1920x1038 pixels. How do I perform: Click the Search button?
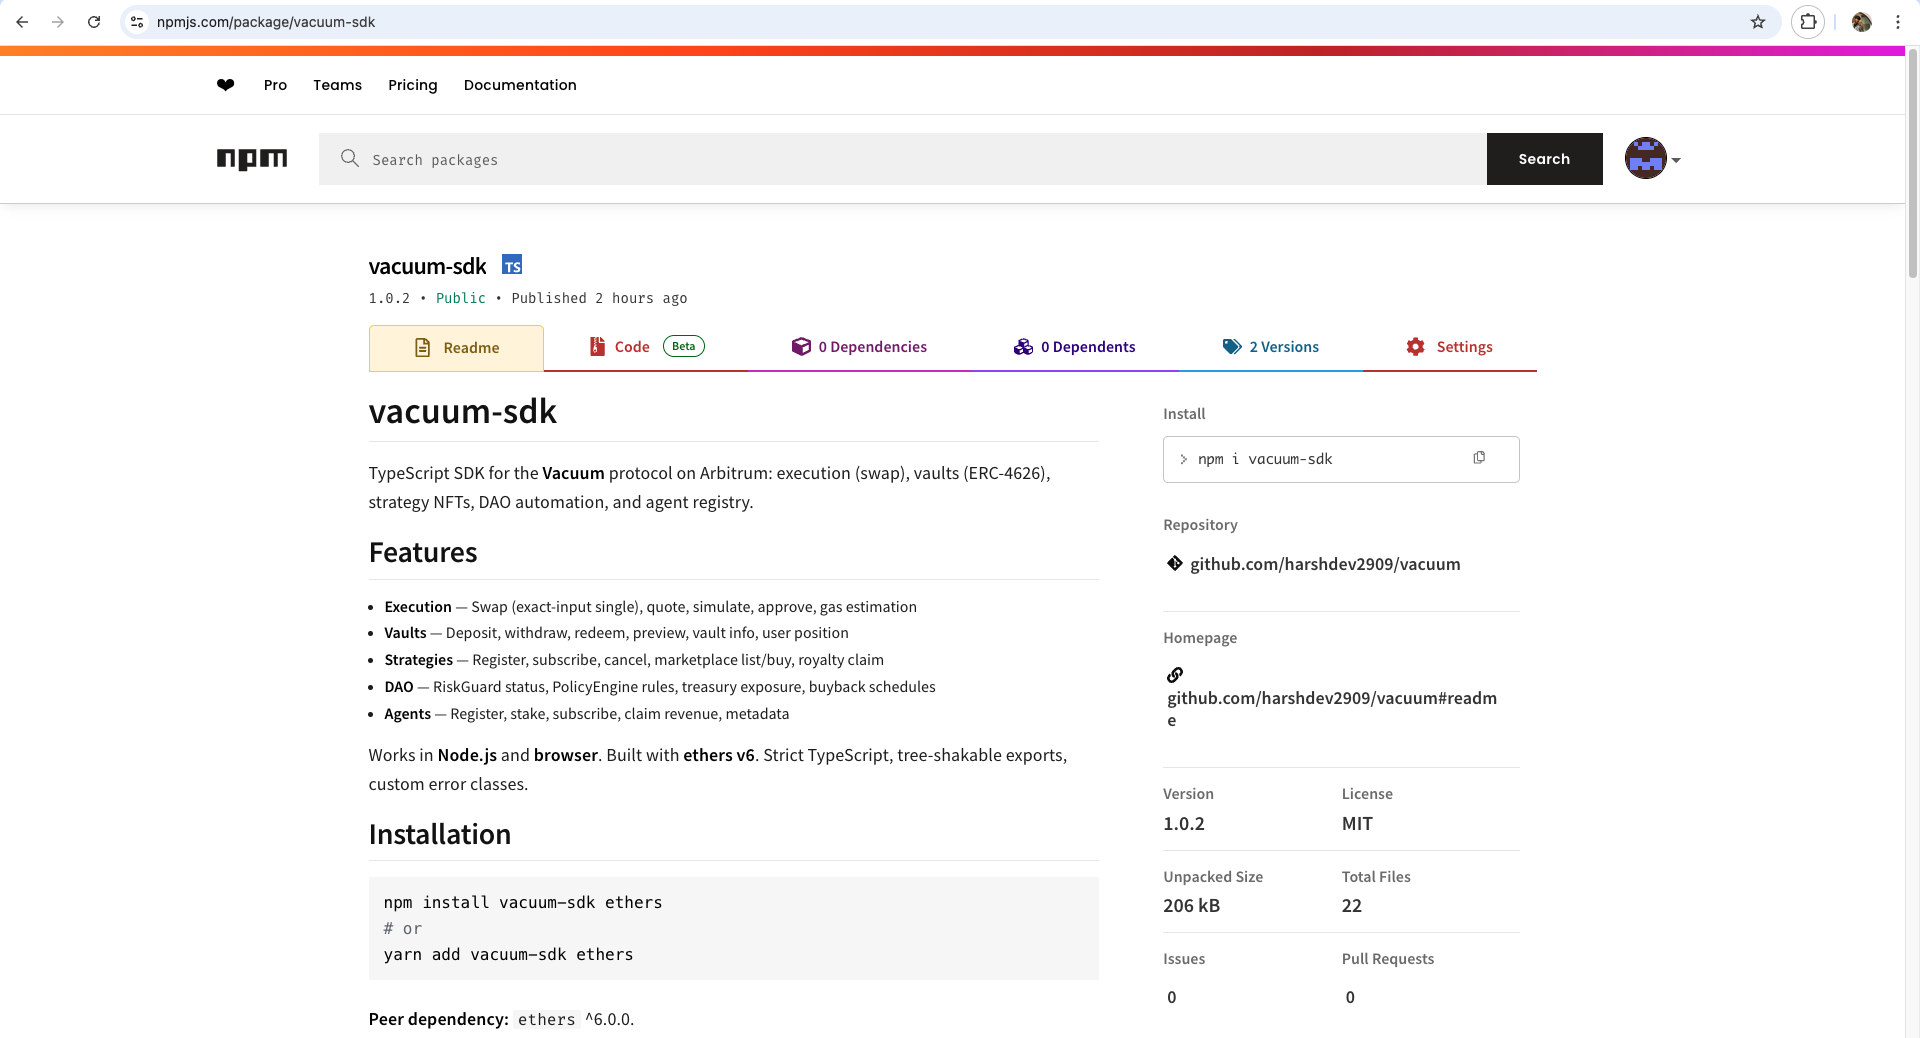tap(1544, 159)
